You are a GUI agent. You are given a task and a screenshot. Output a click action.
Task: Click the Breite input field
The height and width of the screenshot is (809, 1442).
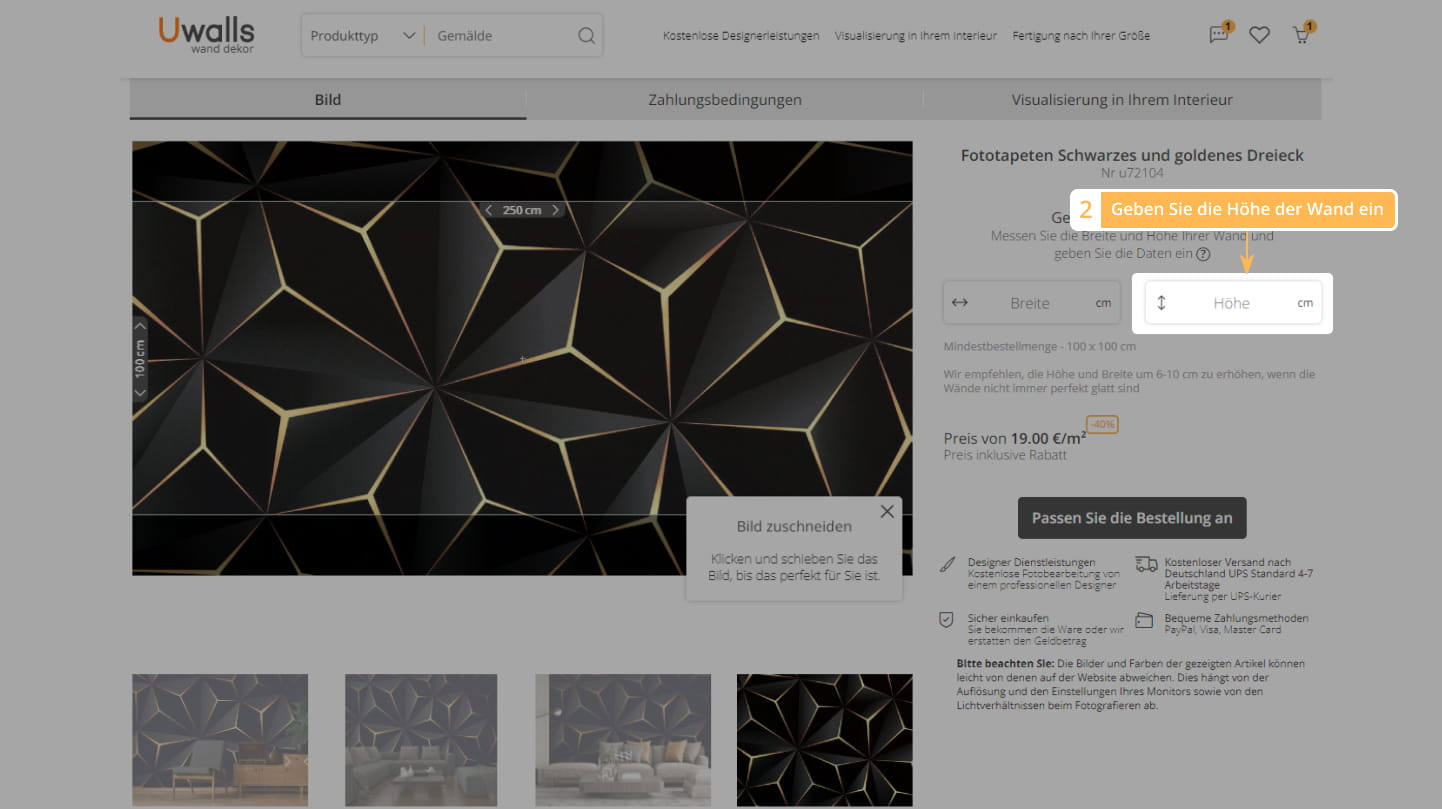click(x=1030, y=303)
